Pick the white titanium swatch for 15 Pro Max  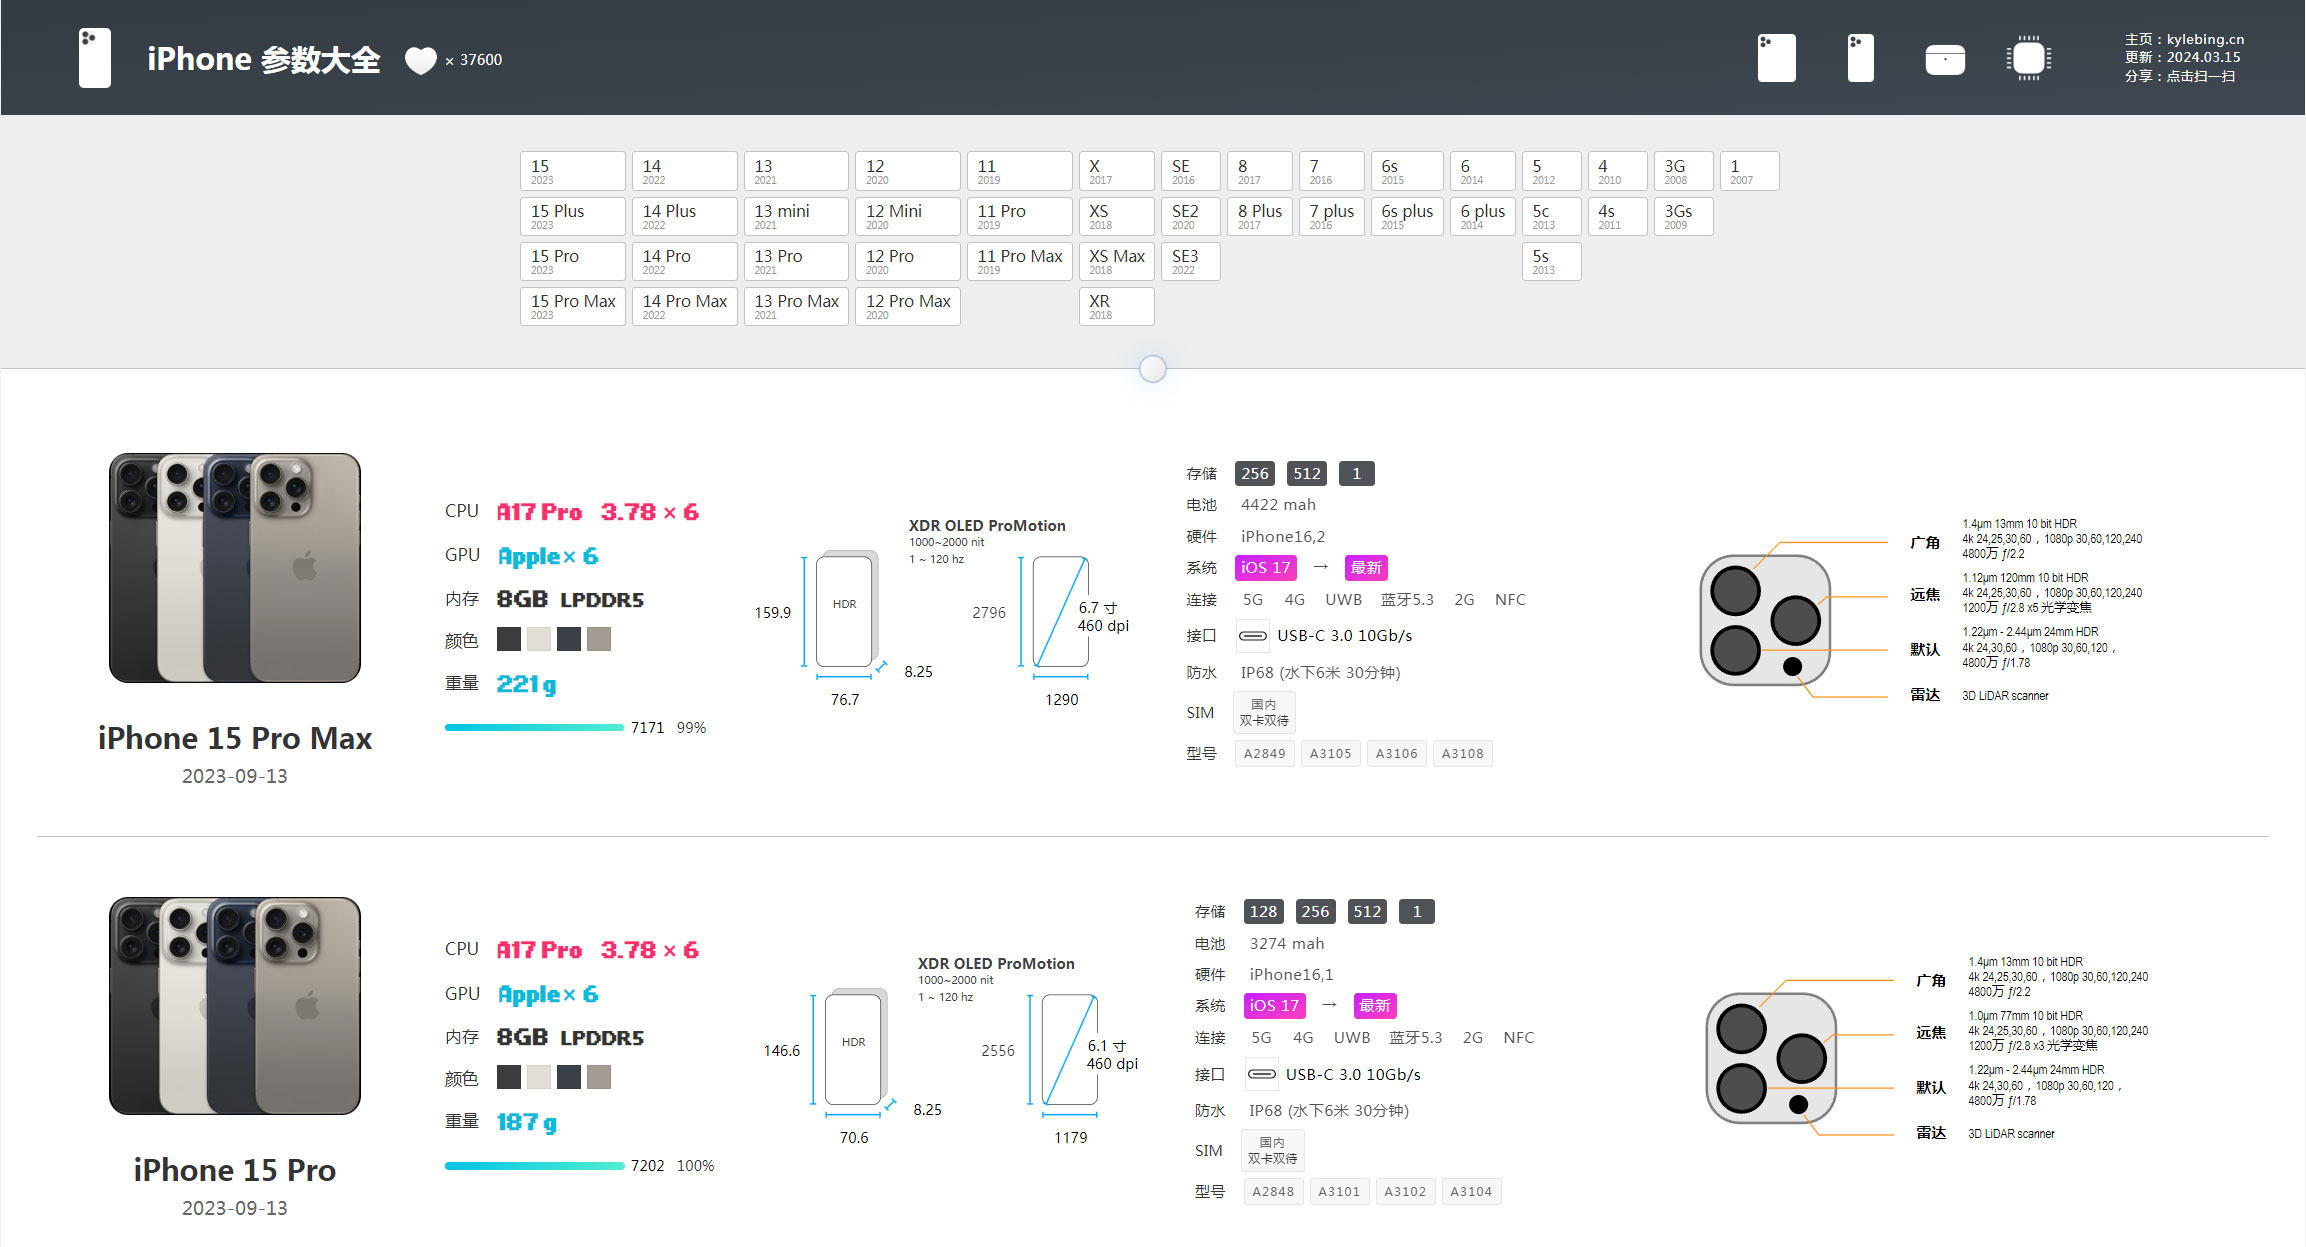[539, 639]
